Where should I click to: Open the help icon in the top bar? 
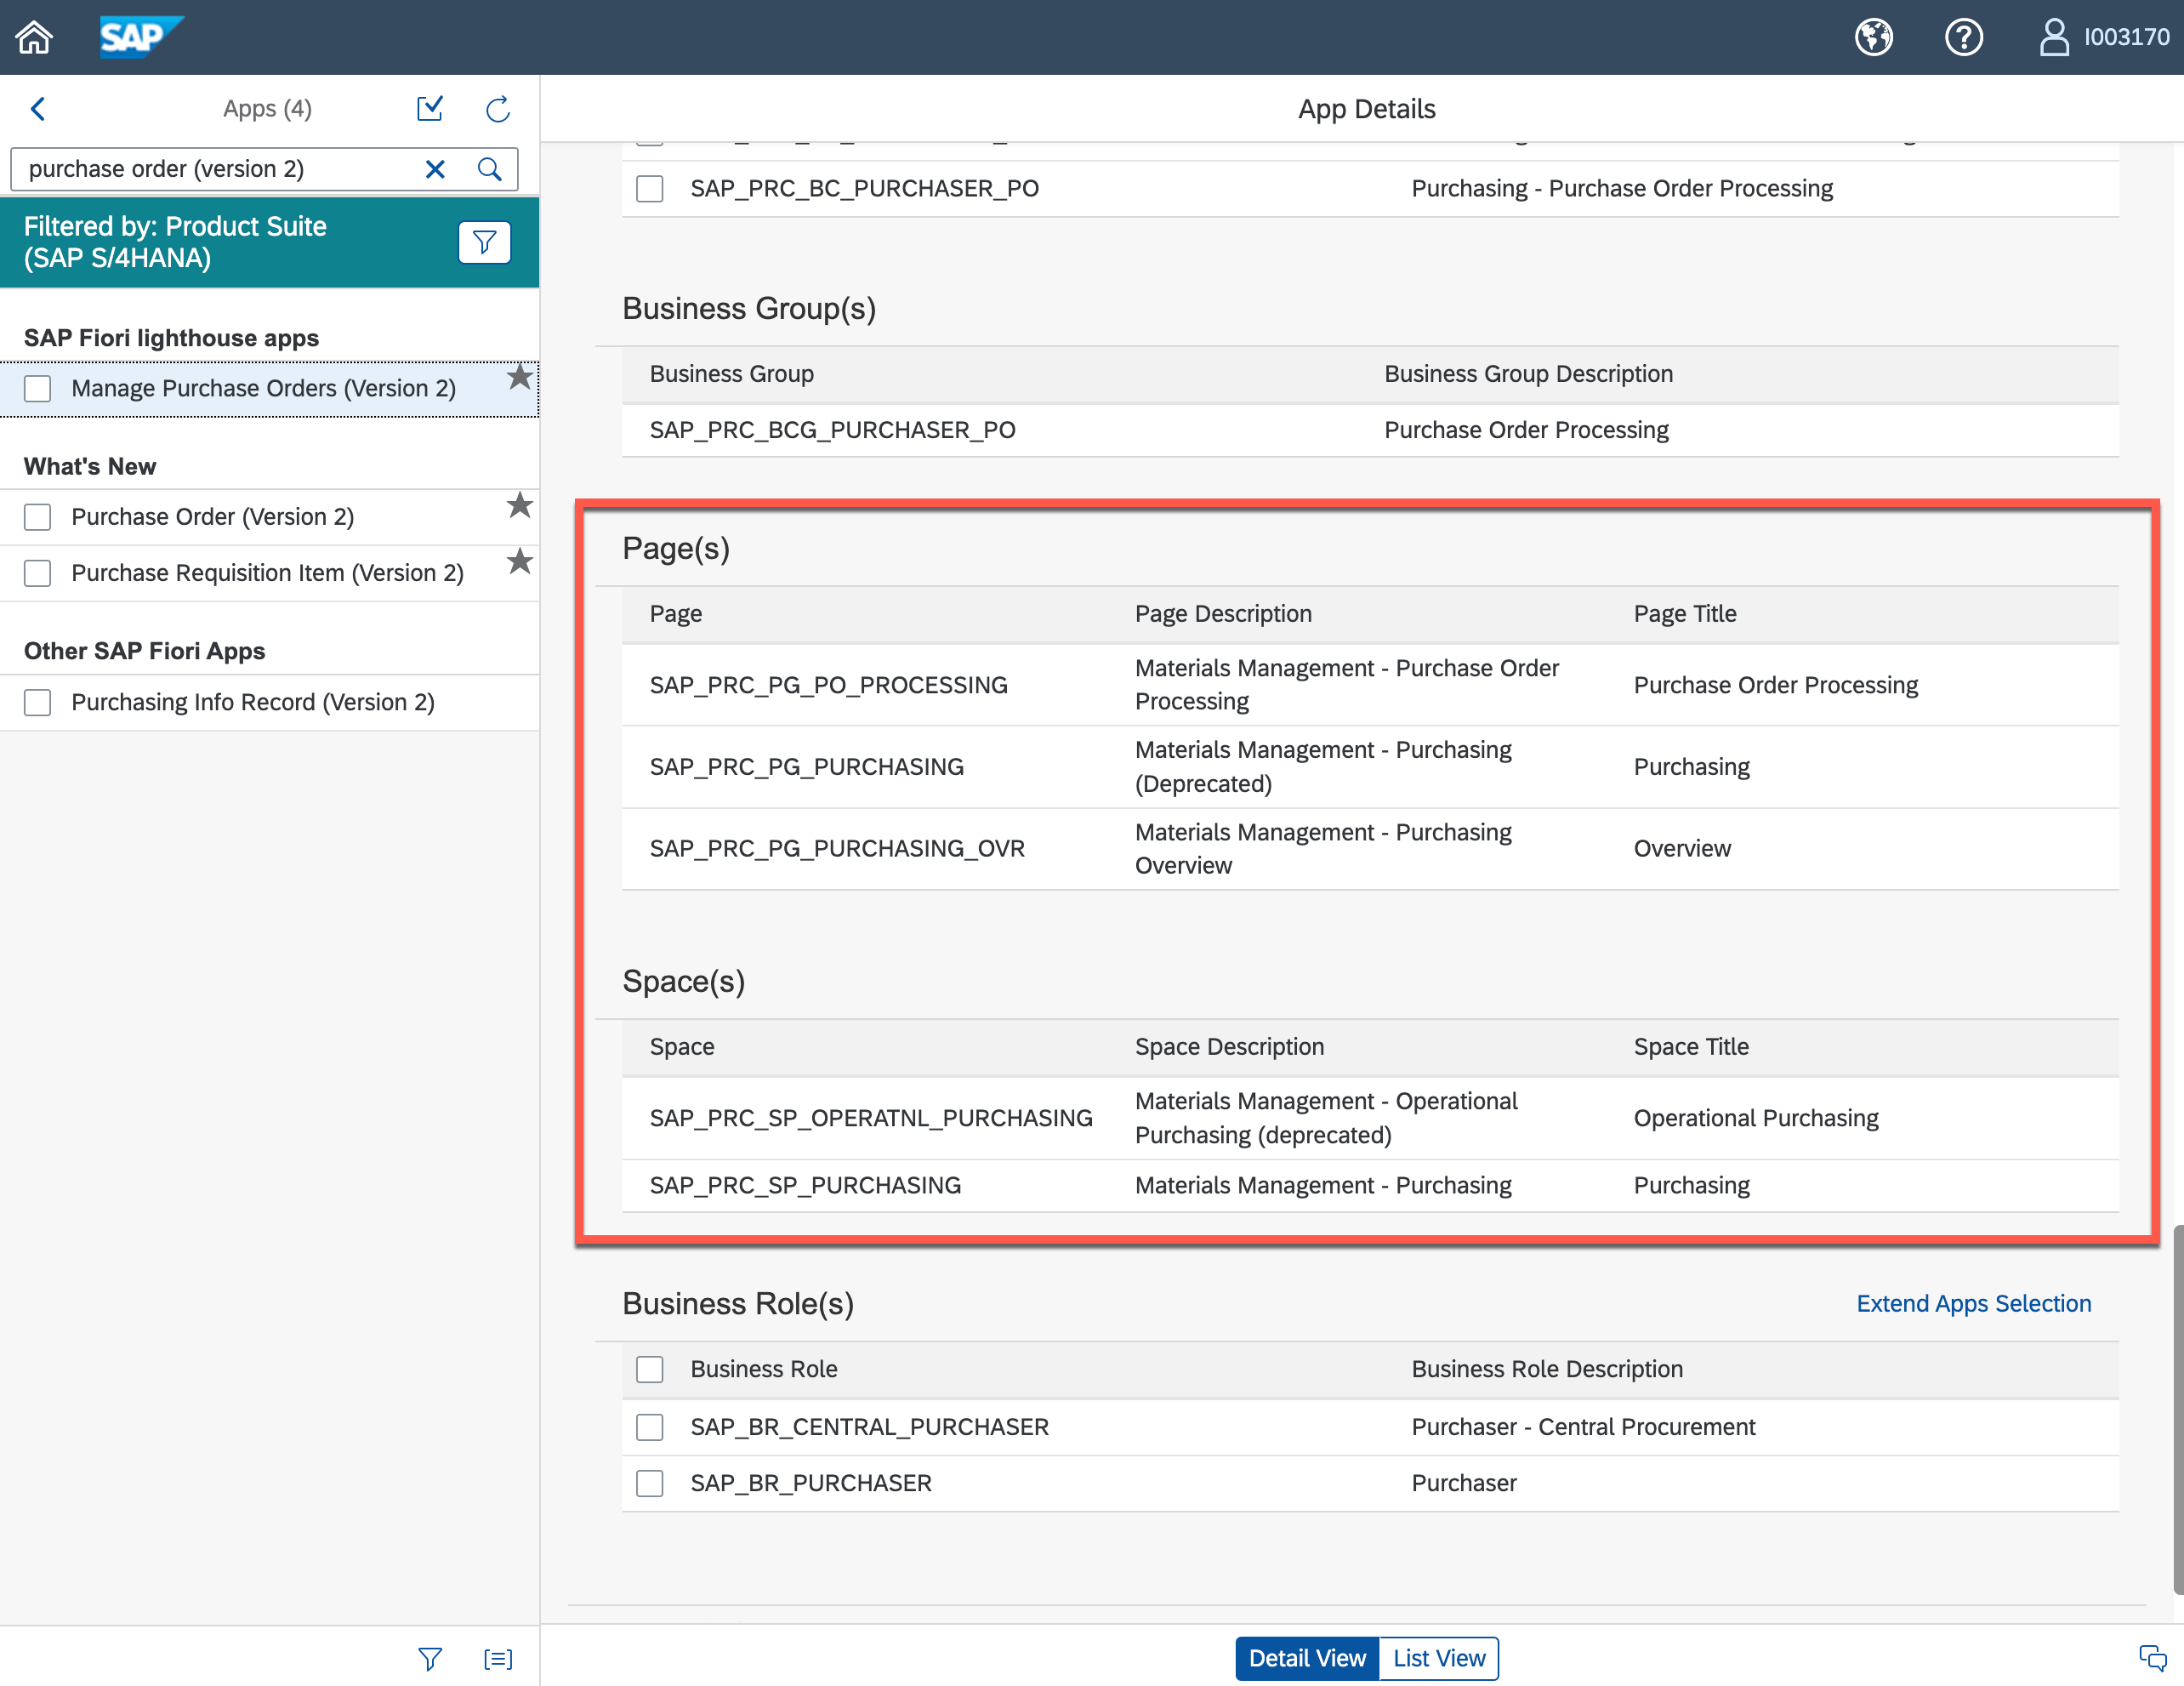pos(1963,37)
